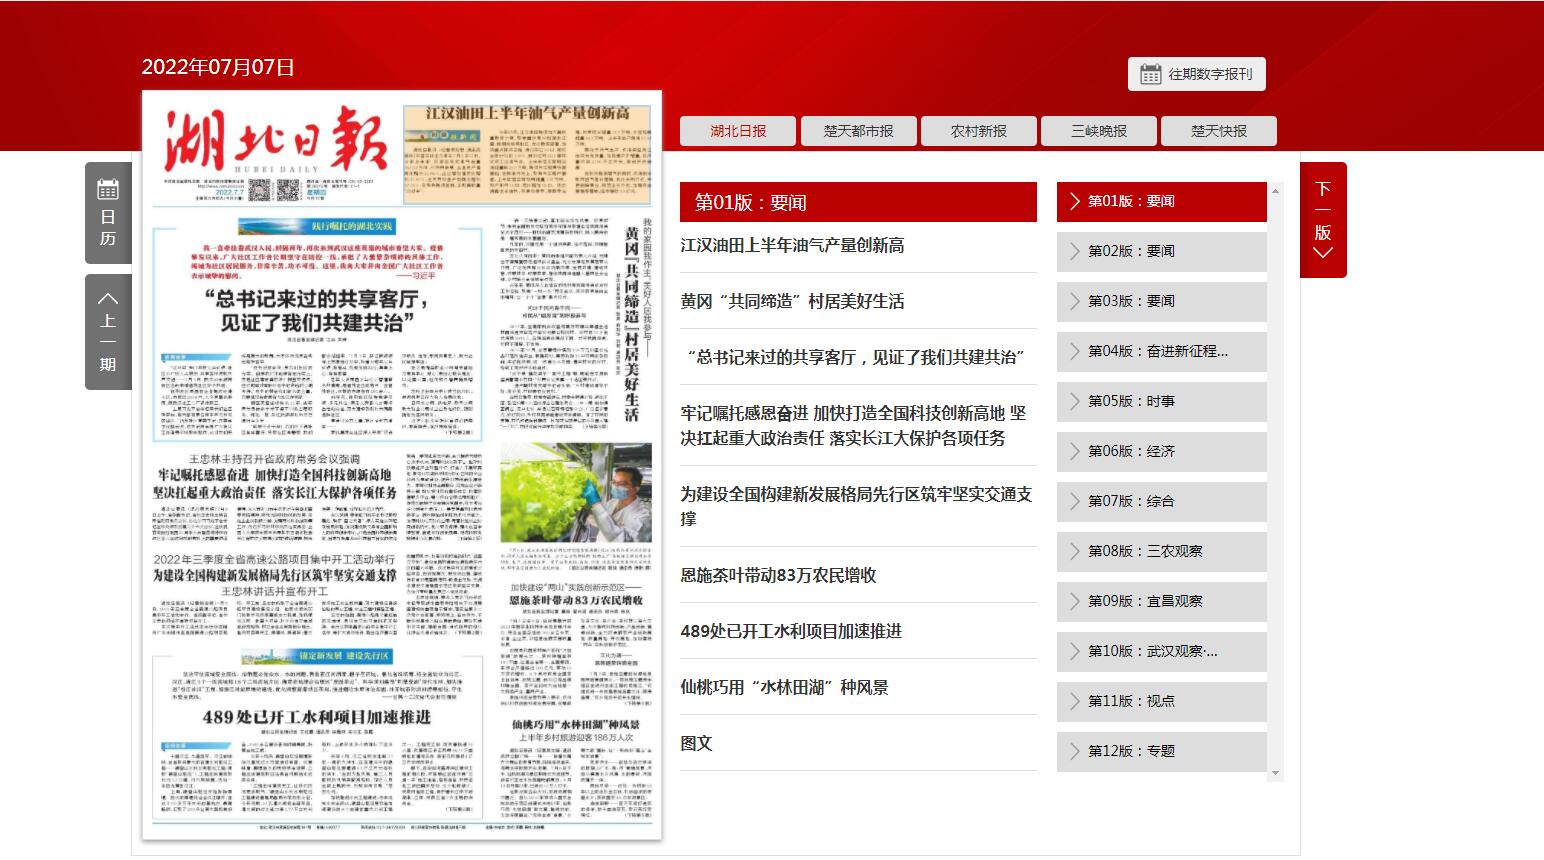The width and height of the screenshot is (1544, 860).
Task: Click the up chevron above 上一期
Action: (108, 298)
